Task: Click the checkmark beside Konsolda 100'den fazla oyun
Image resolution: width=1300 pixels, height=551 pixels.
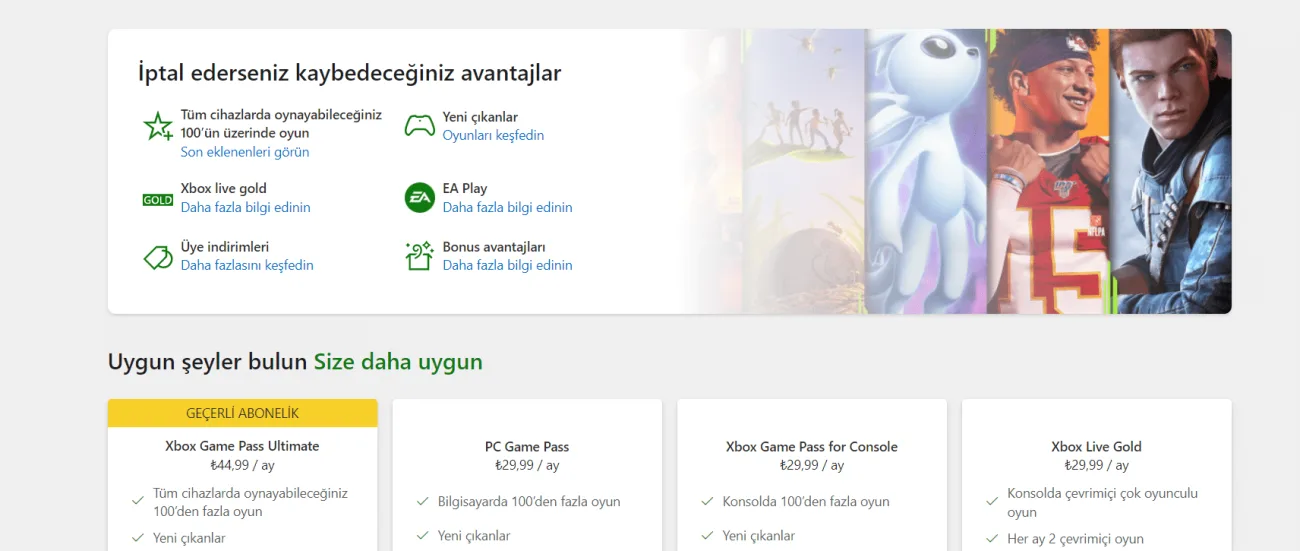Action: 707,501
